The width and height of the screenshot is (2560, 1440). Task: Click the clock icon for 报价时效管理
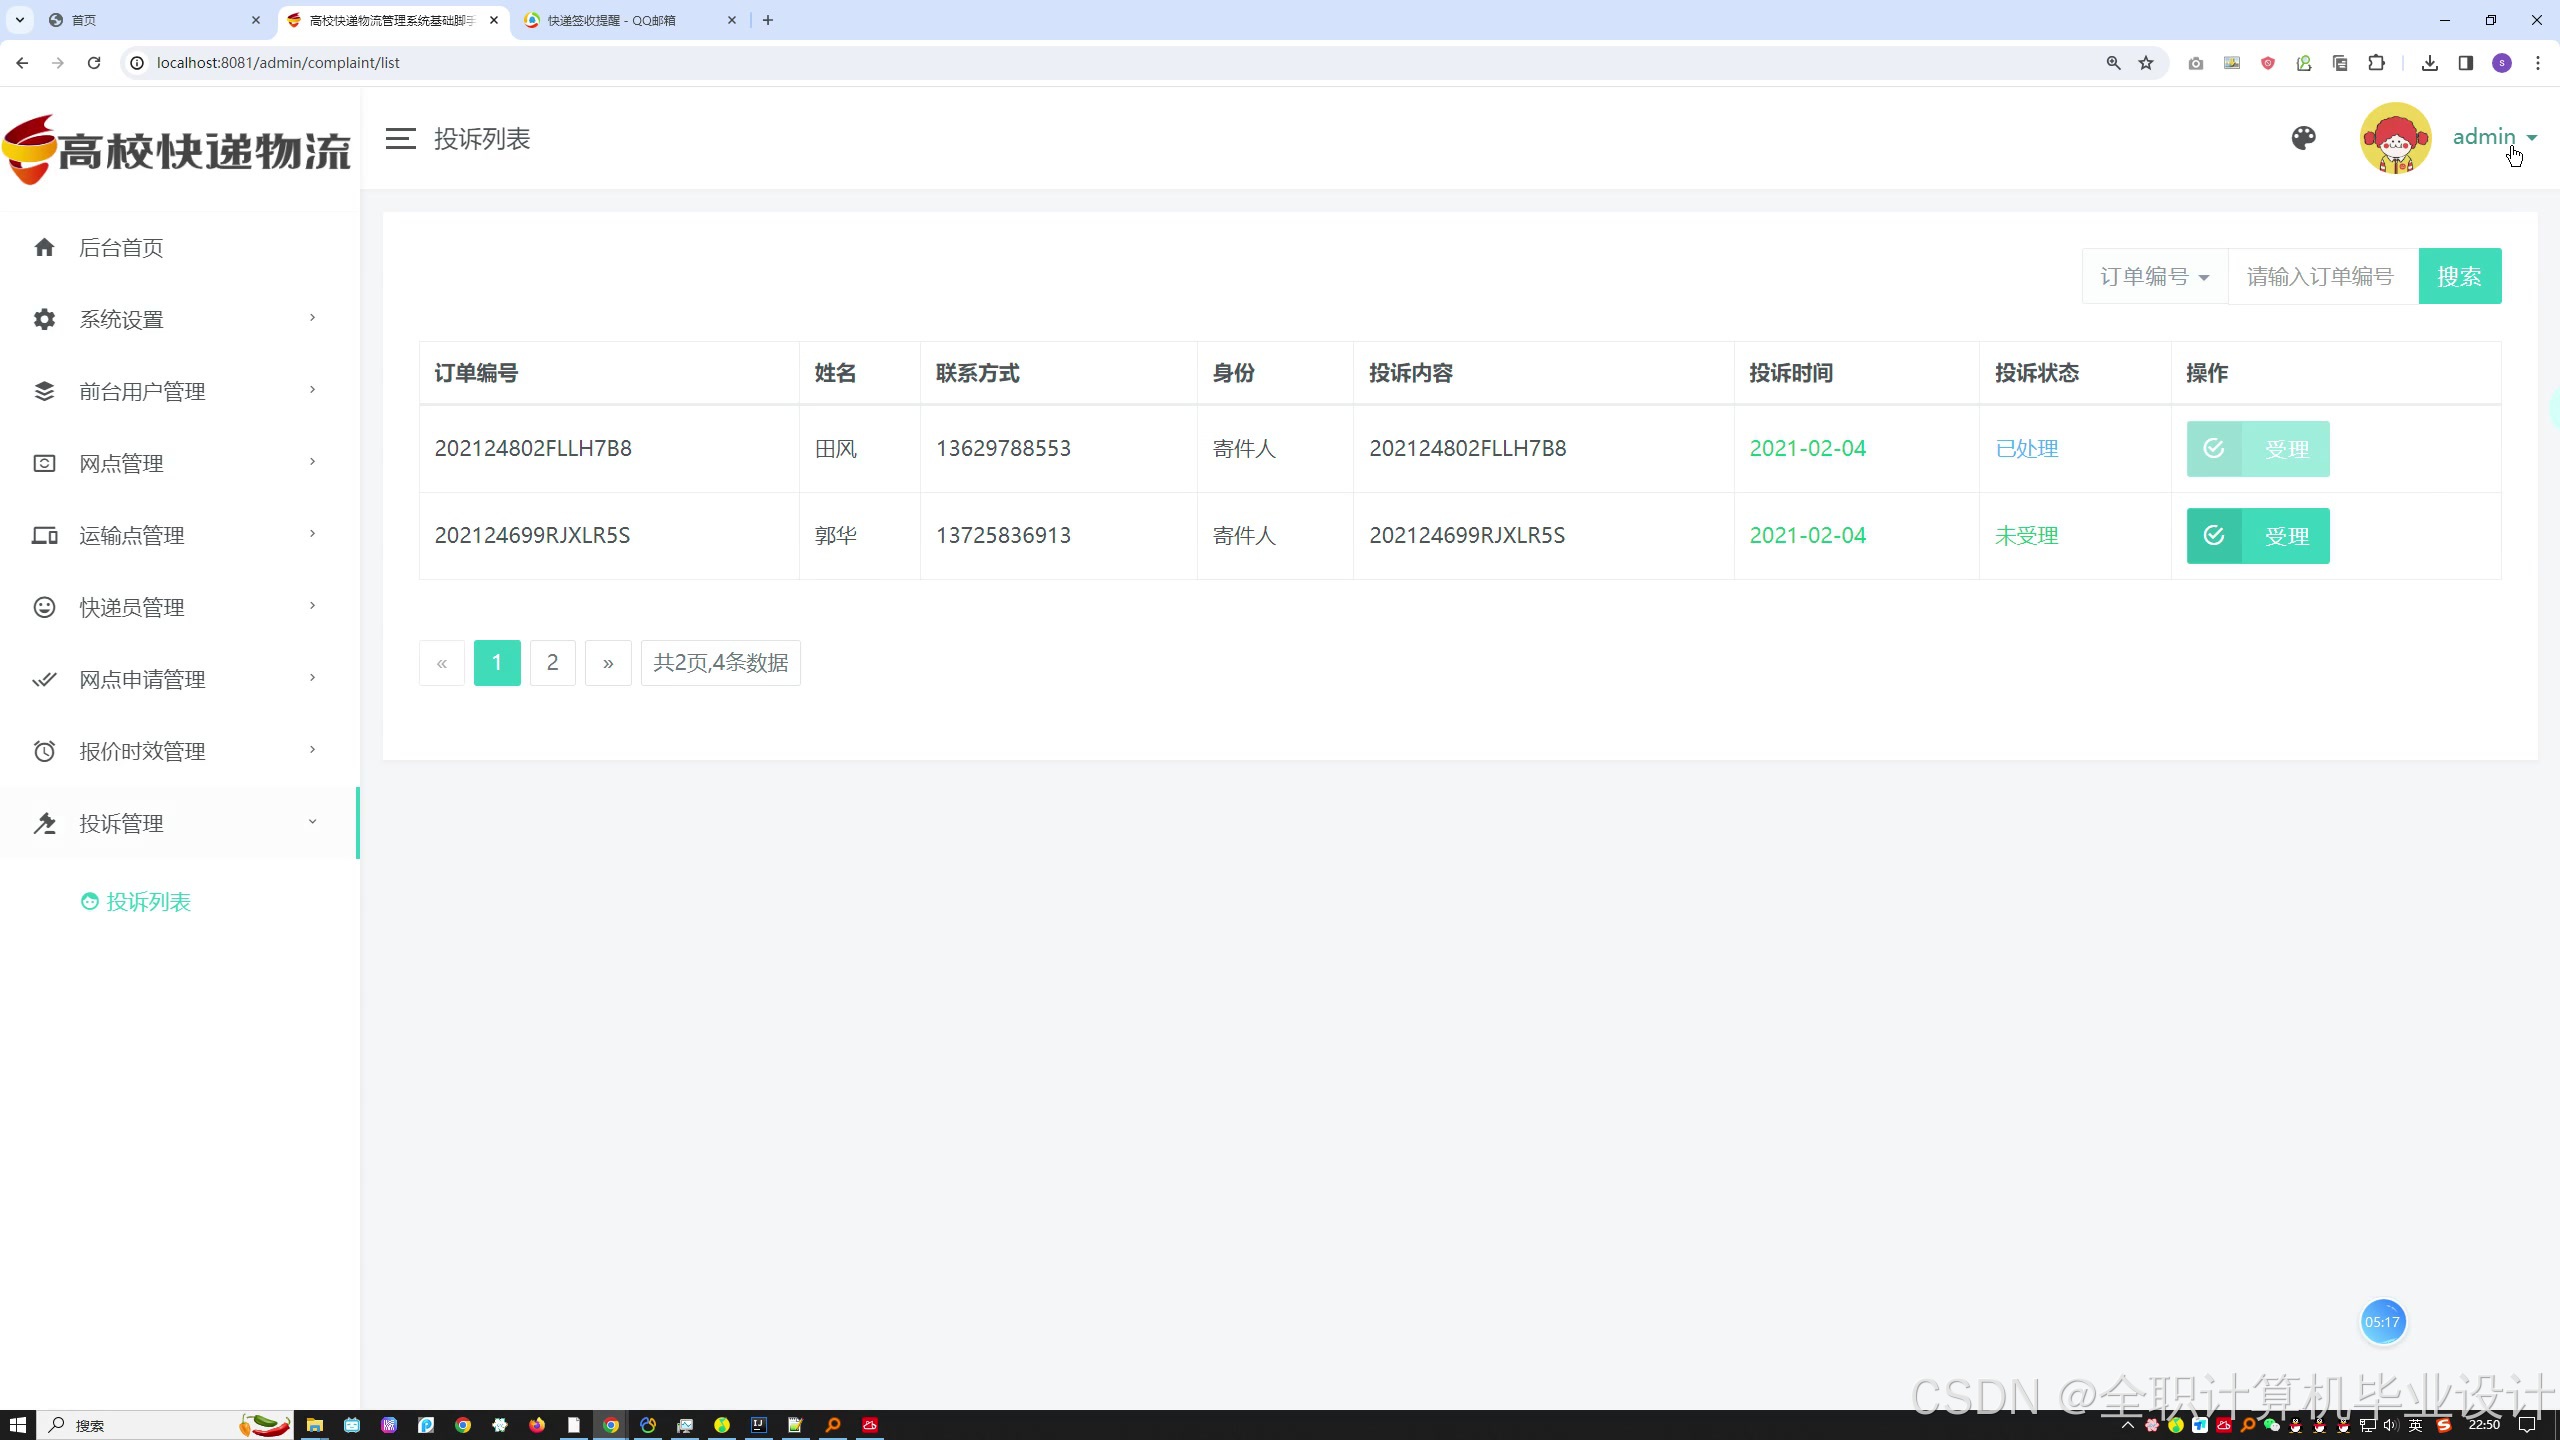[x=44, y=751]
